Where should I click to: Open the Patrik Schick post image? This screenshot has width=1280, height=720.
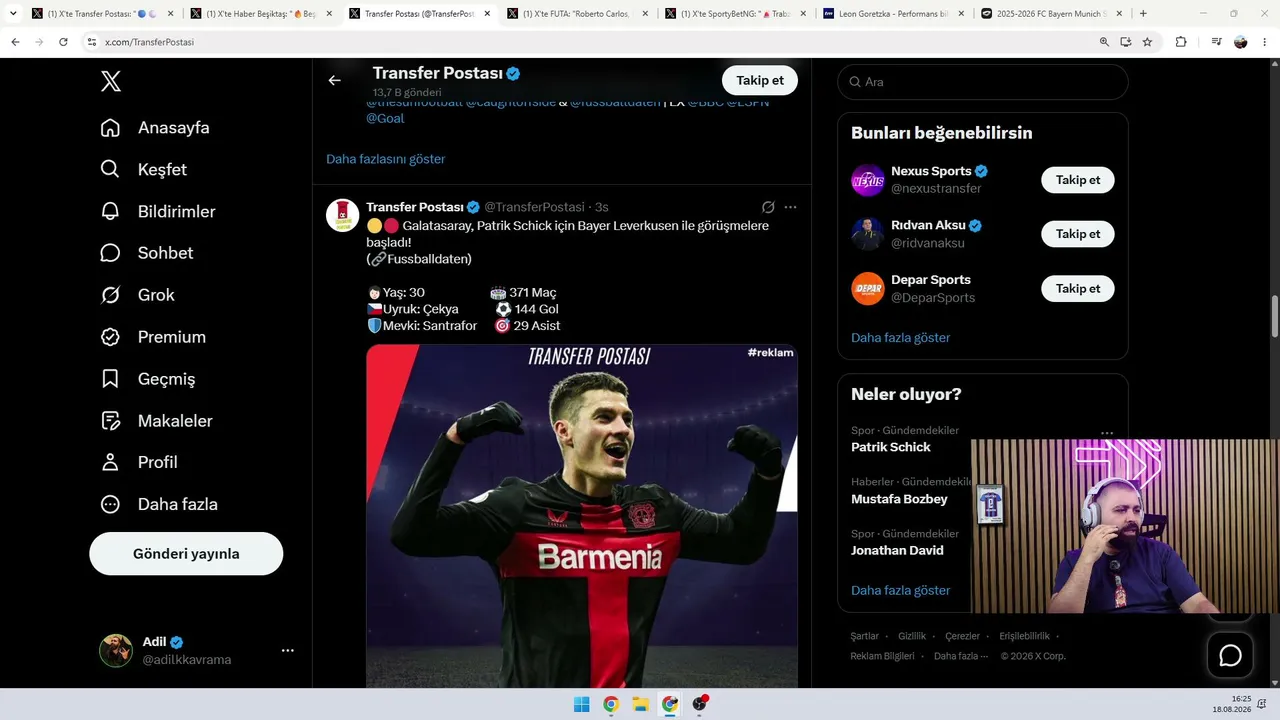tap(582, 516)
